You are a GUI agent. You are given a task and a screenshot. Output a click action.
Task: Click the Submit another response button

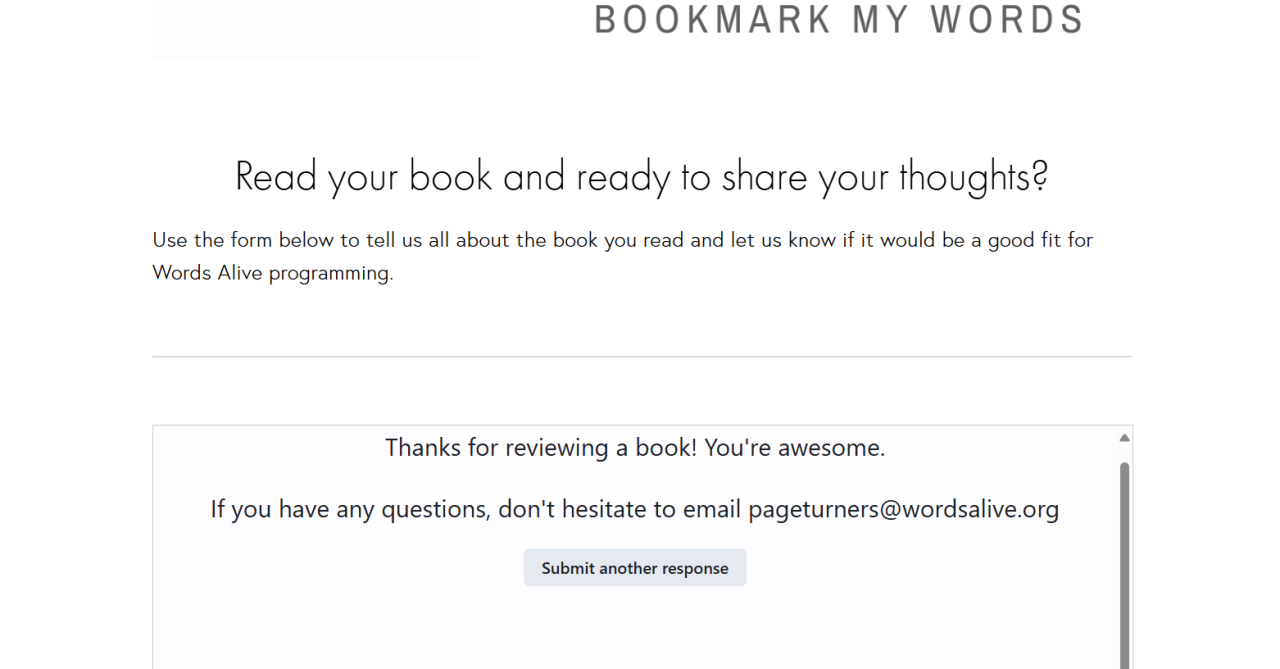pos(634,568)
